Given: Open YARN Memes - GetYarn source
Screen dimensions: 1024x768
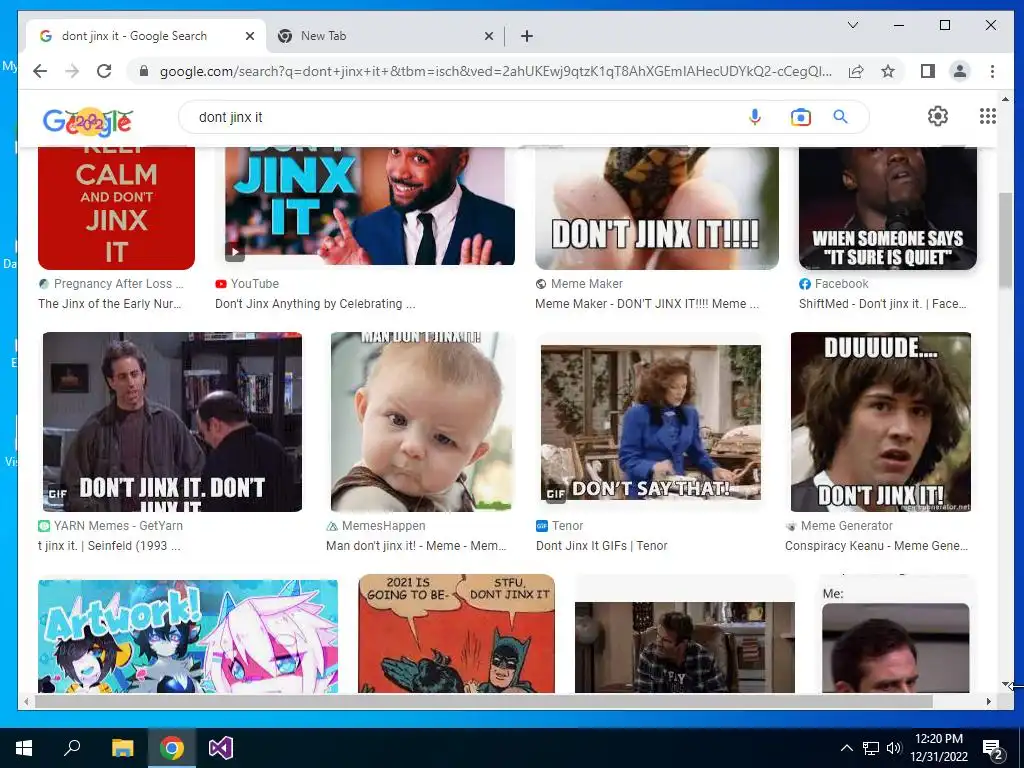Looking at the screenshot, I should point(110,526).
